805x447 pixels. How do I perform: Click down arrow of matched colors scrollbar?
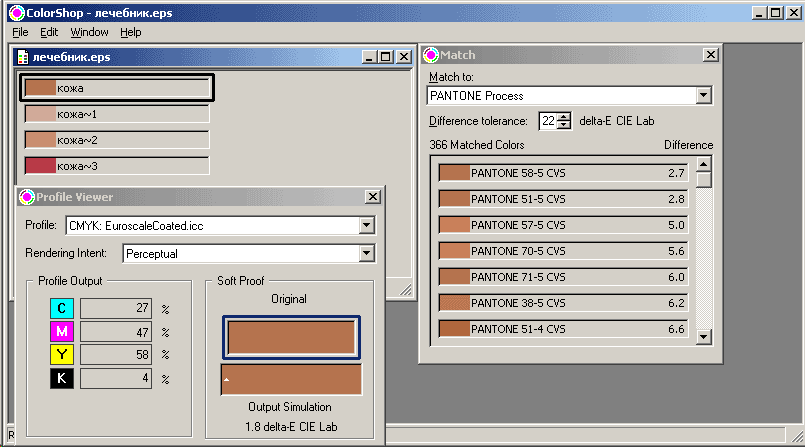pyautogui.click(x=703, y=337)
